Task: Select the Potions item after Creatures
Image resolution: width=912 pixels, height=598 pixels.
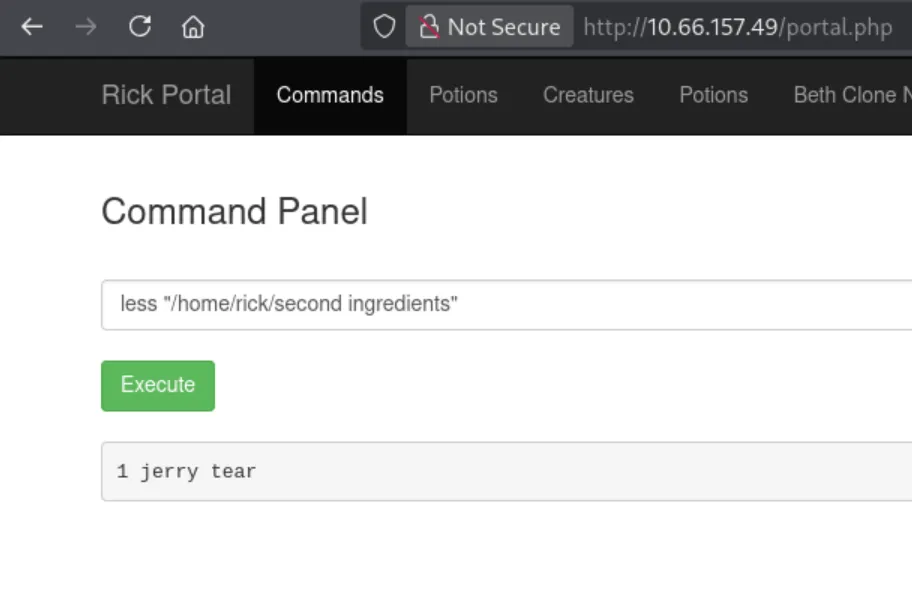Action: 714,95
